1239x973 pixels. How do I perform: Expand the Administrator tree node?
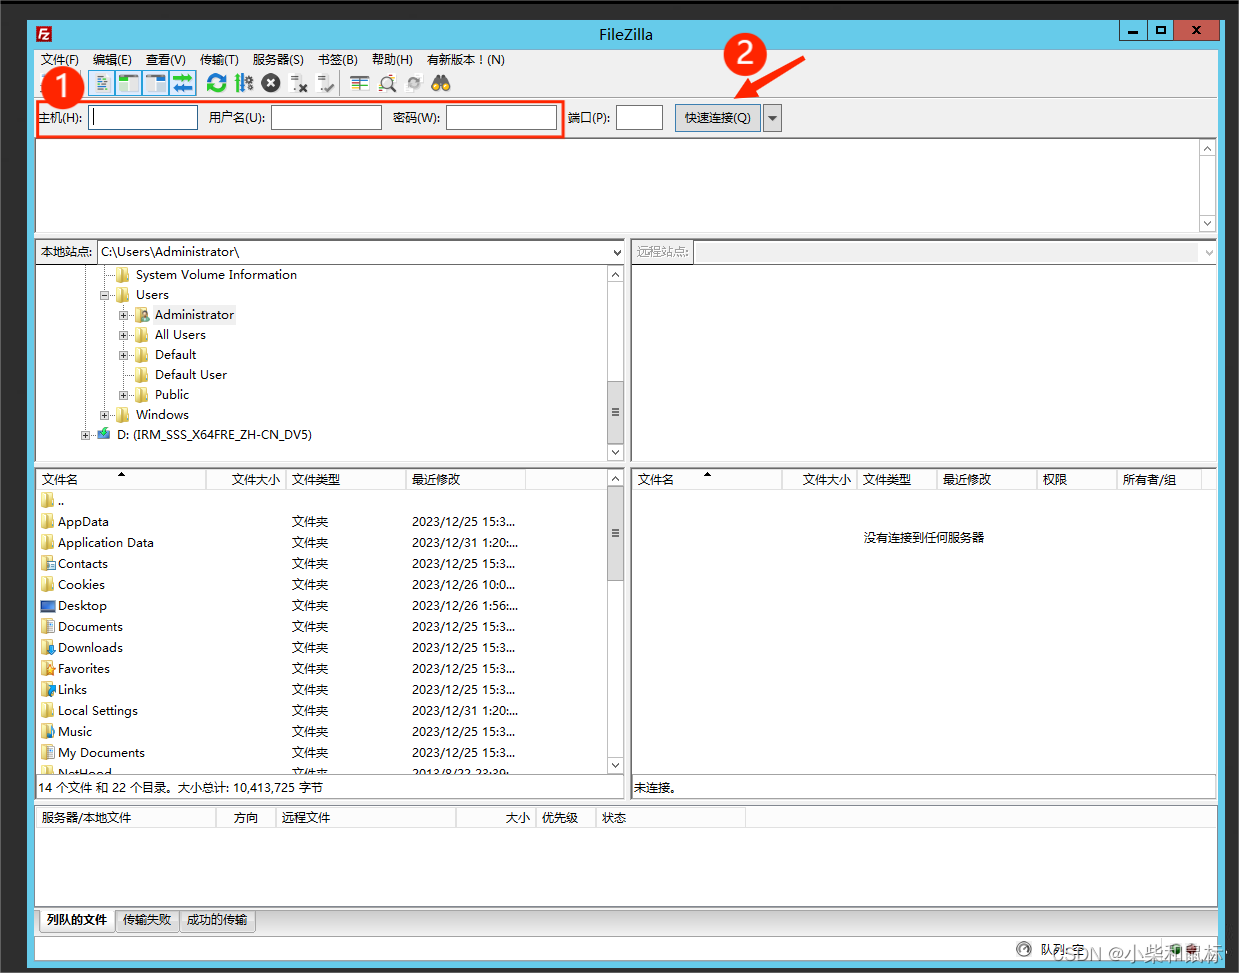pos(124,315)
